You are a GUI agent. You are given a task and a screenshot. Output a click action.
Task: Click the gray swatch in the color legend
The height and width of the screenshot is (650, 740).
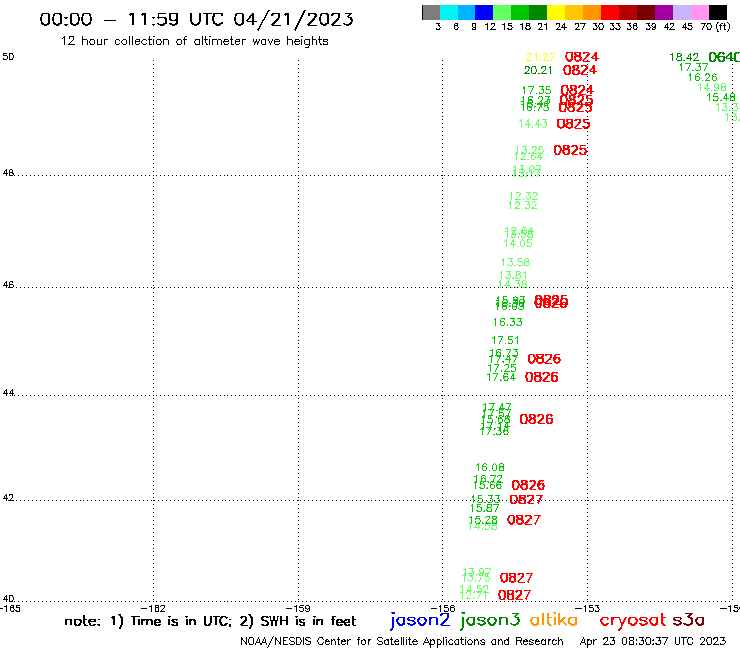tap(431, 12)
